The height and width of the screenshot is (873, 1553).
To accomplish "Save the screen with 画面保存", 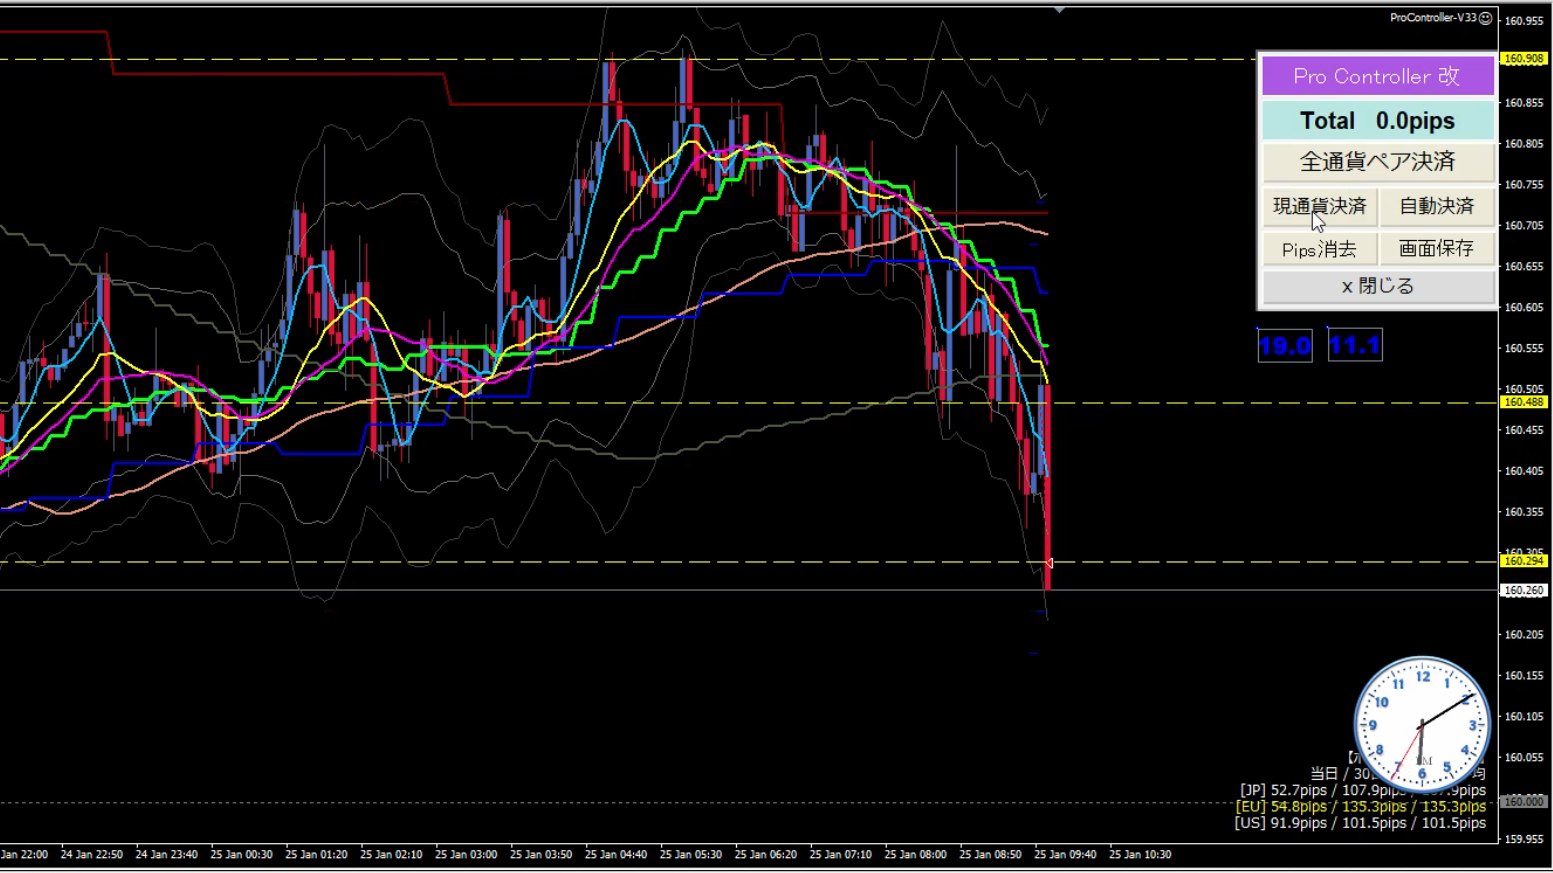I will pyautogui.click(x=1437, y=249).
